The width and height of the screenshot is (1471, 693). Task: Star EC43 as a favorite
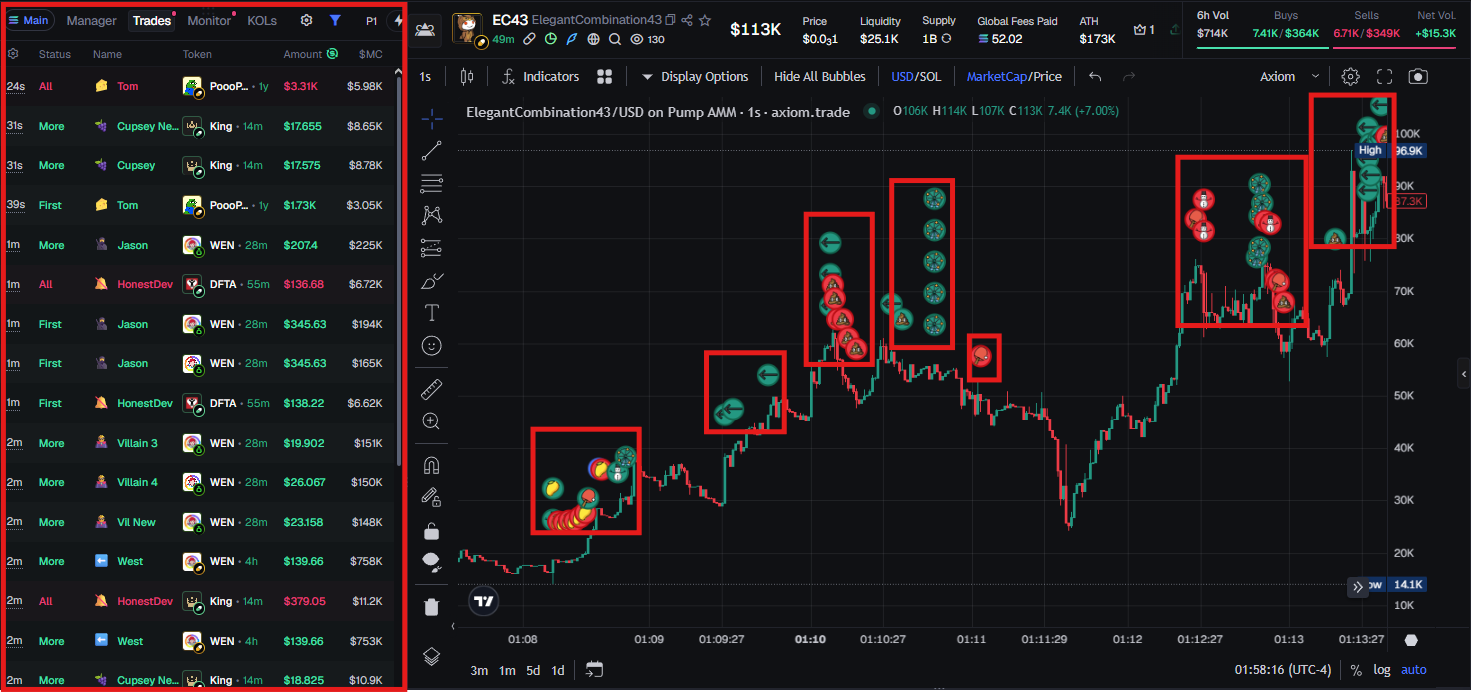(705, 20)
